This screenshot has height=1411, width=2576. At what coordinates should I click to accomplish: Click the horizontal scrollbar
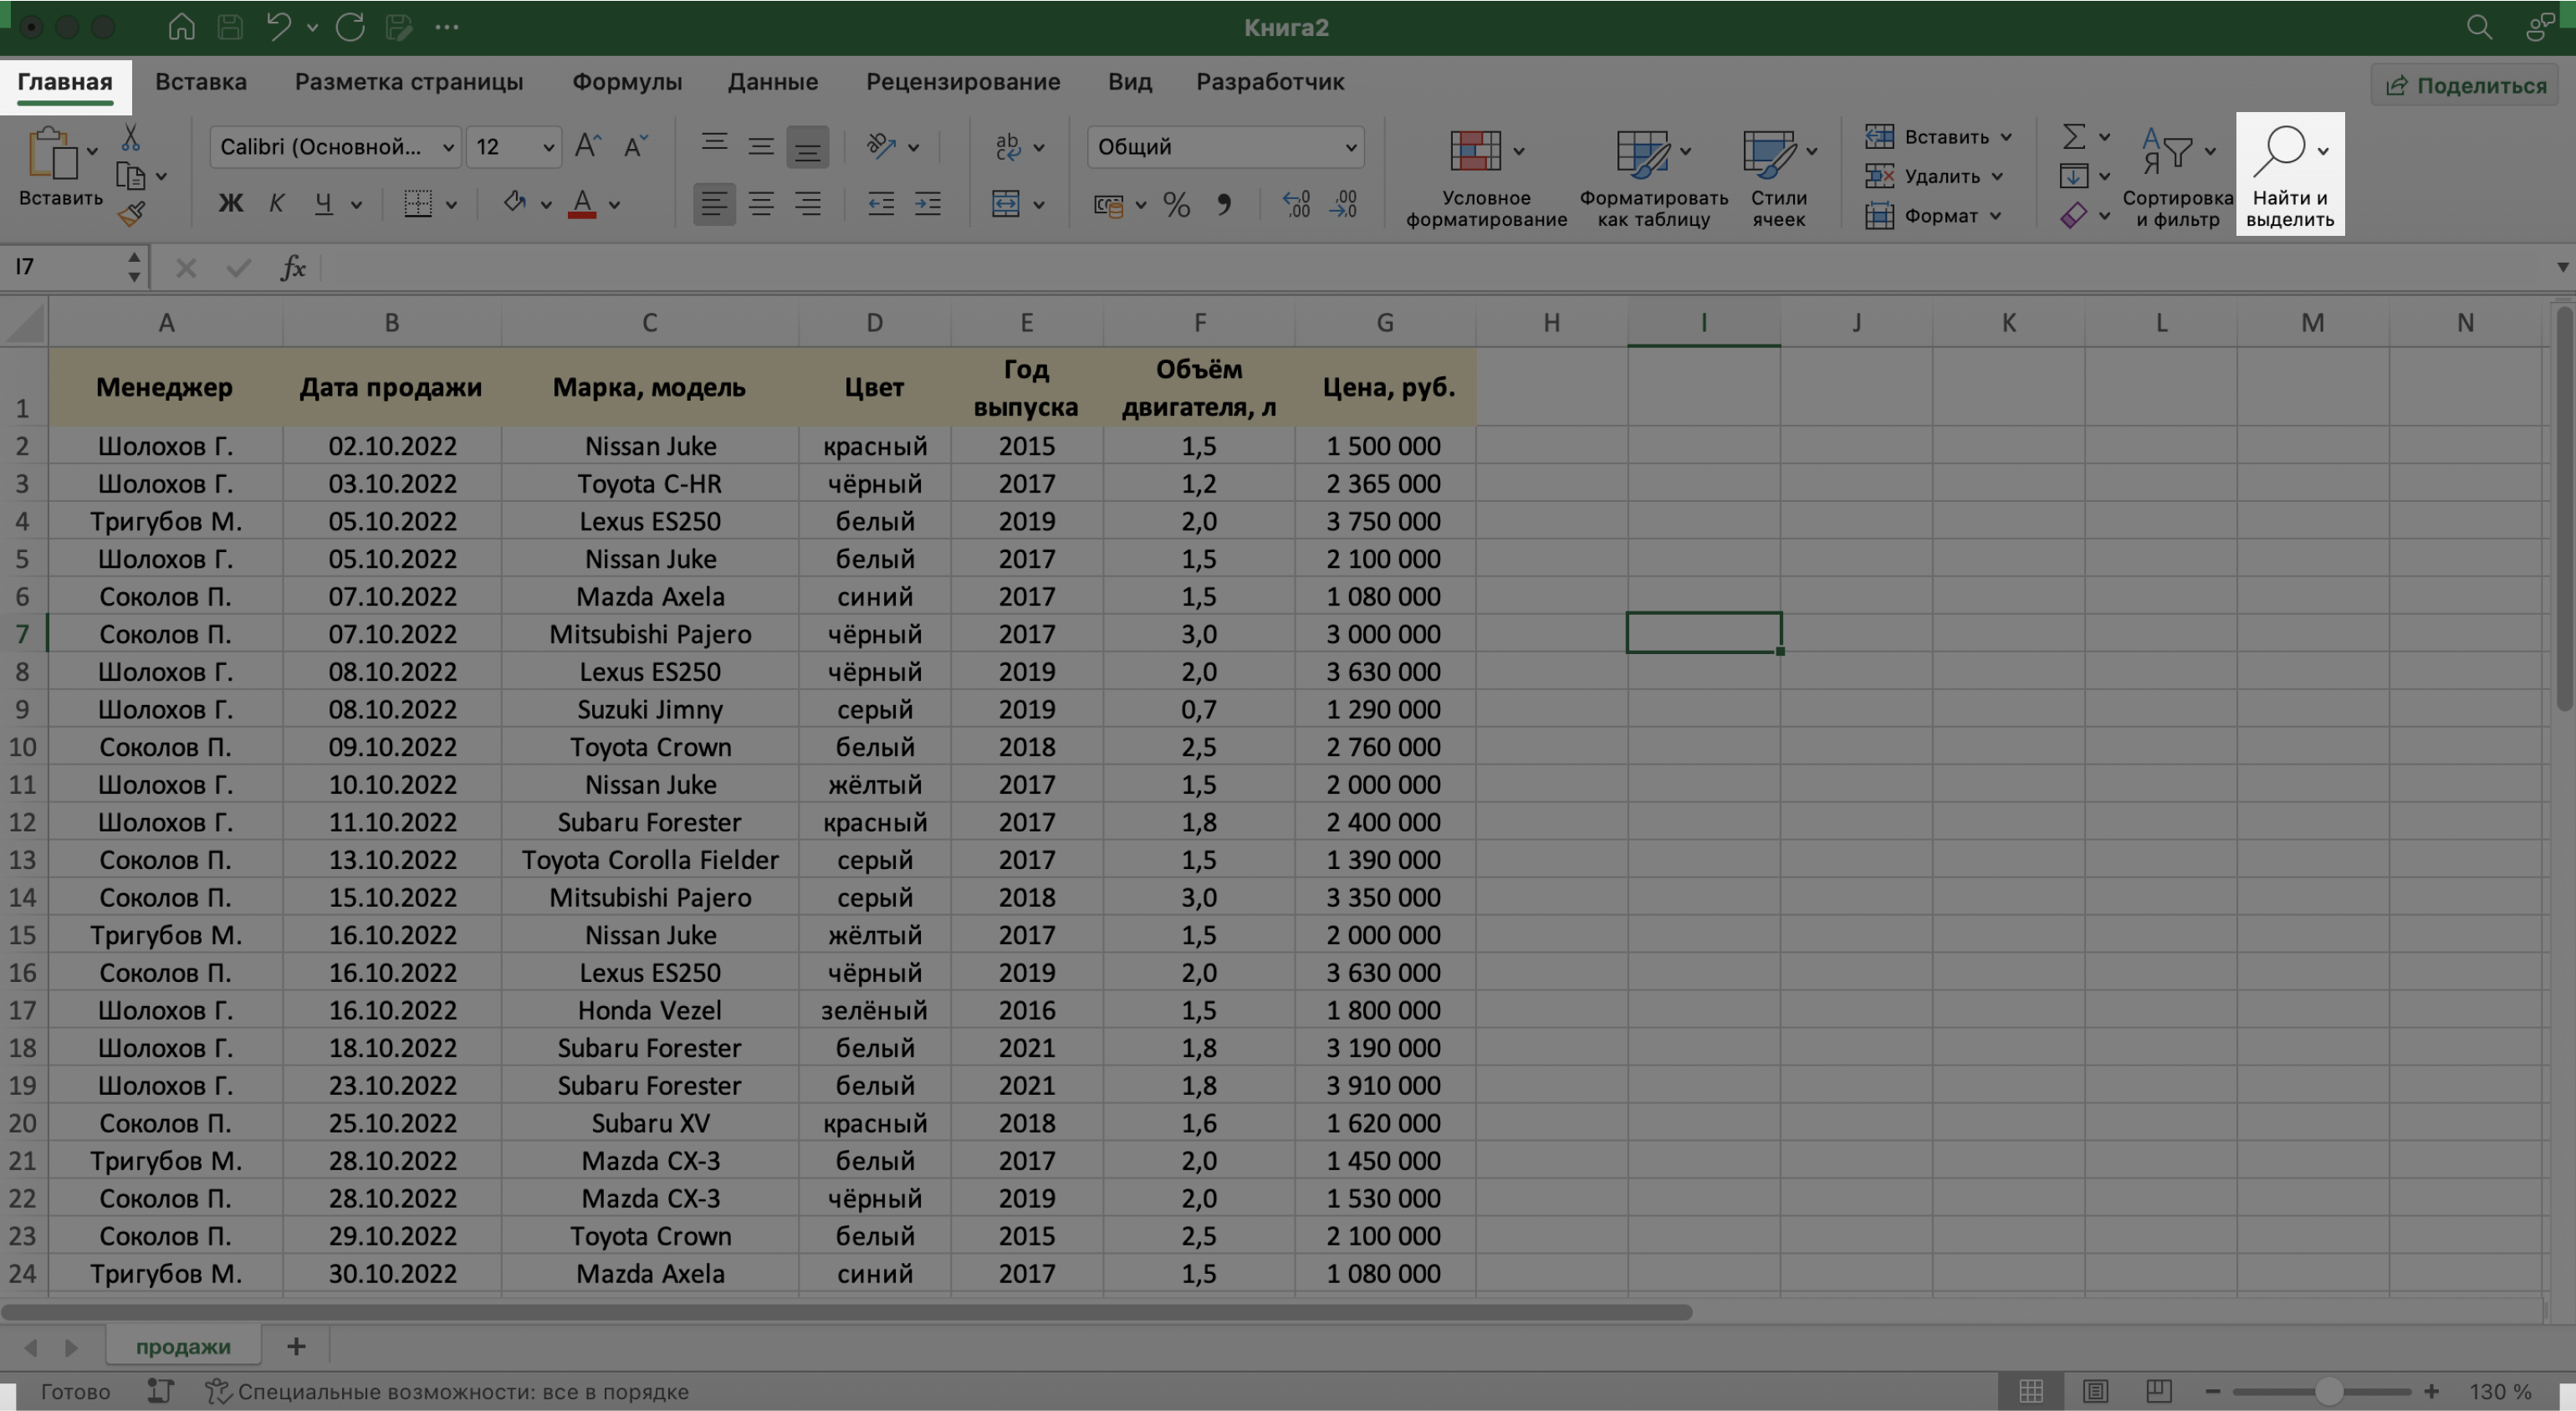(847, 1312)
